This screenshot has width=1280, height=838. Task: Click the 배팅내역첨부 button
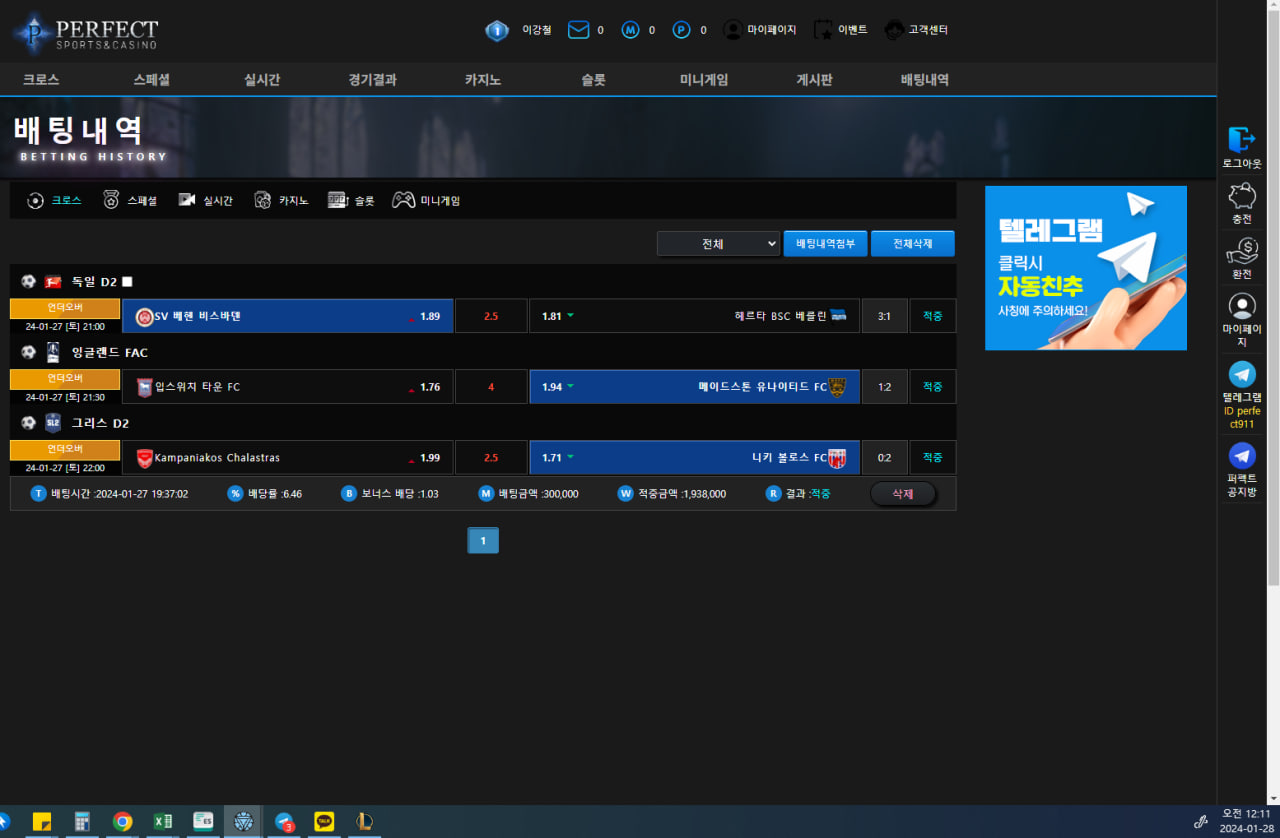[825, 243]
